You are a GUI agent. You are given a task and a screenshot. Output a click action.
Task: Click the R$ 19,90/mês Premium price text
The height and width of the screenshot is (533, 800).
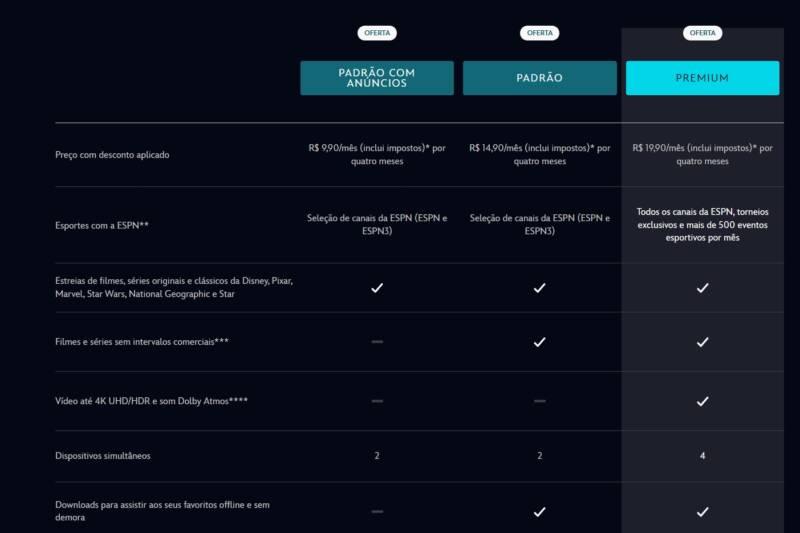[x=702, y=154]
